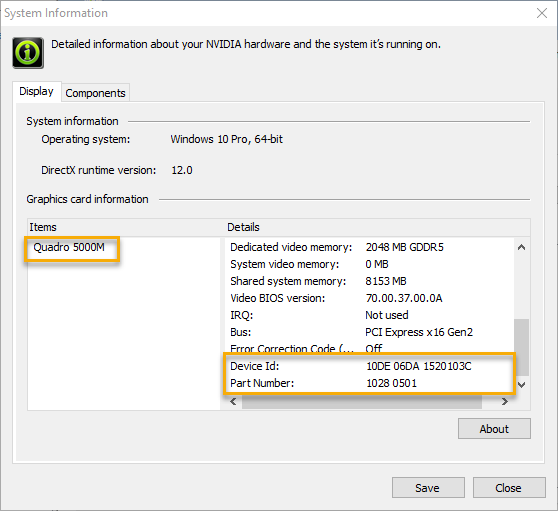This screenshot has height=511, width=558.
Task: Click the vertical scrollbar thumb in details
Action: point(521,347)
